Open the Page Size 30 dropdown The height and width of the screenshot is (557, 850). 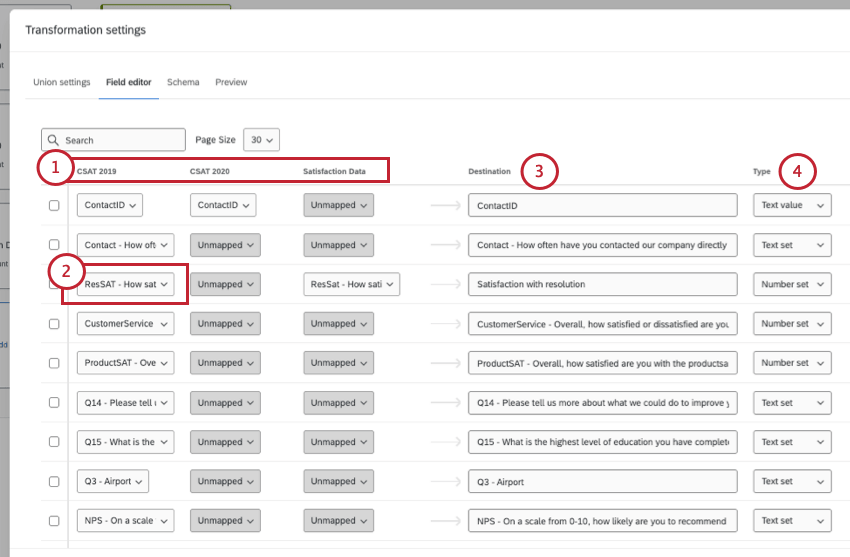[x=261, y=140]
